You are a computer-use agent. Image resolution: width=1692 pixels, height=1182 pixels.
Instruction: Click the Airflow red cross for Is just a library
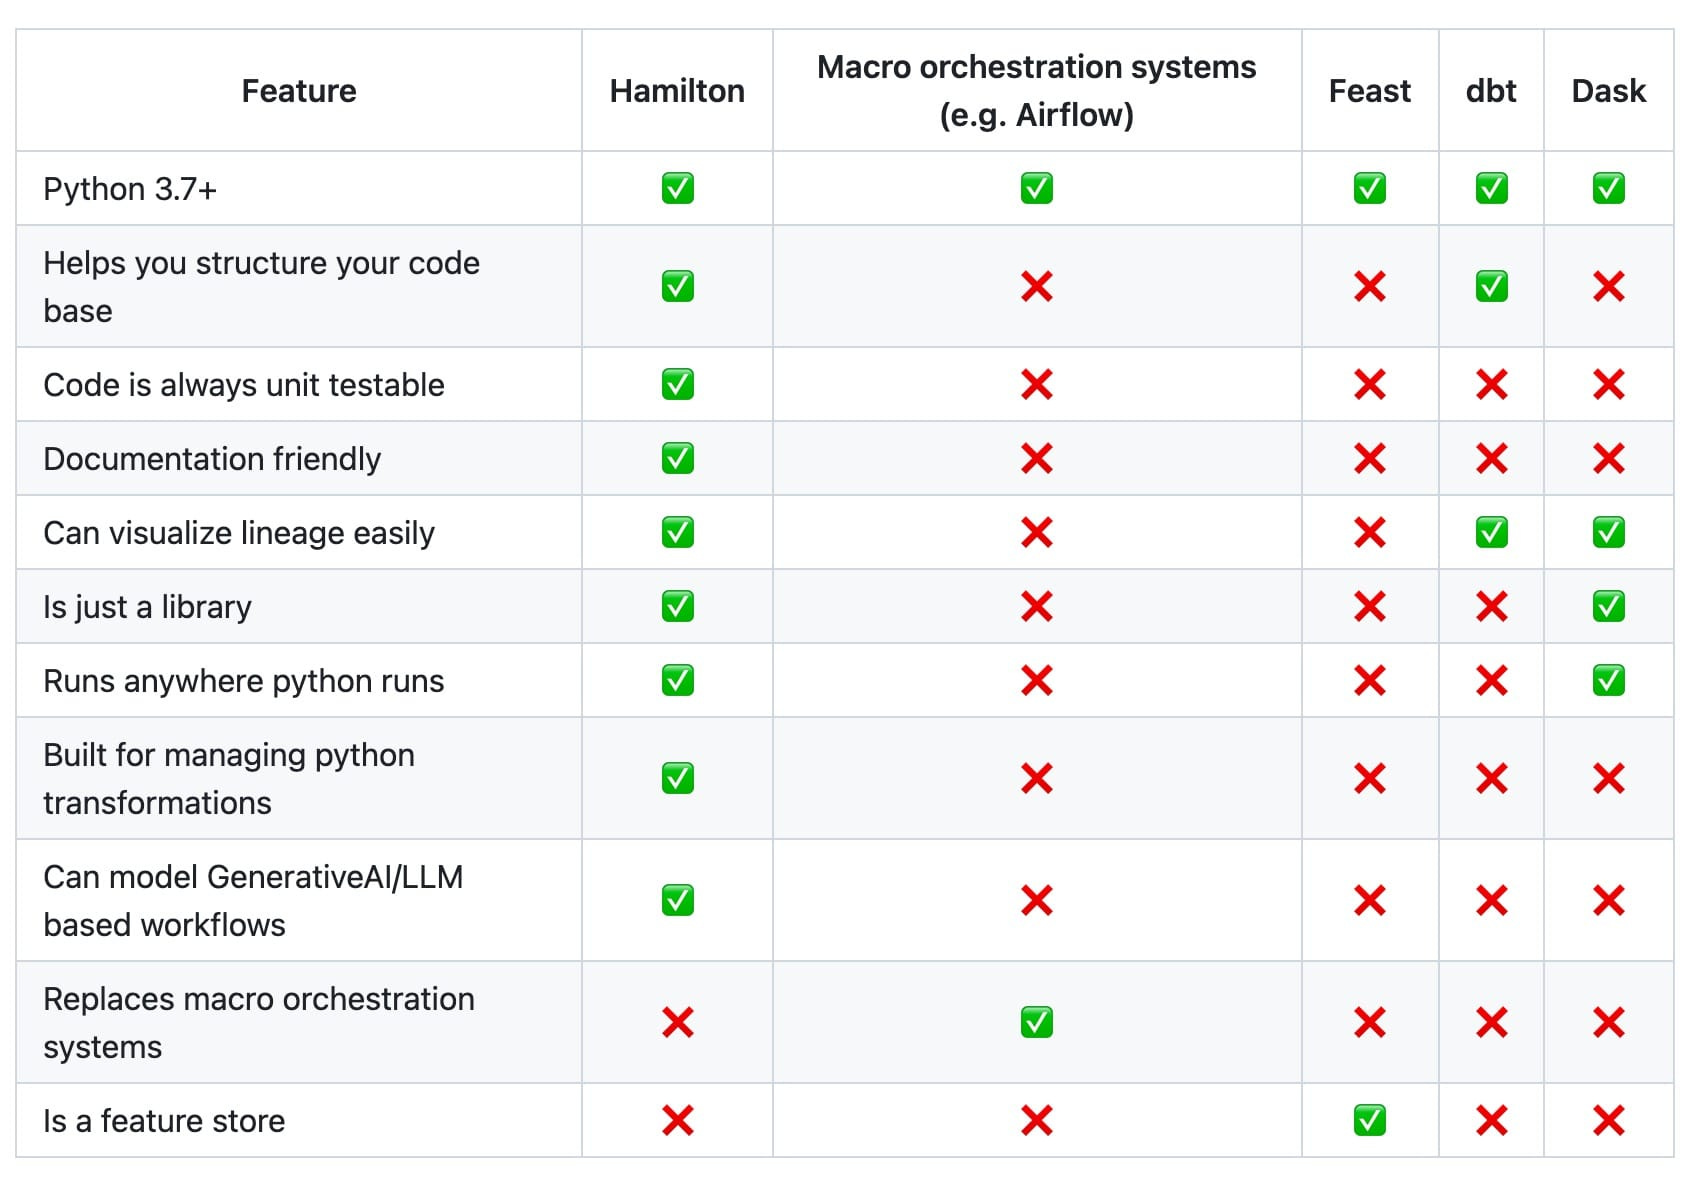(1036, 606)
